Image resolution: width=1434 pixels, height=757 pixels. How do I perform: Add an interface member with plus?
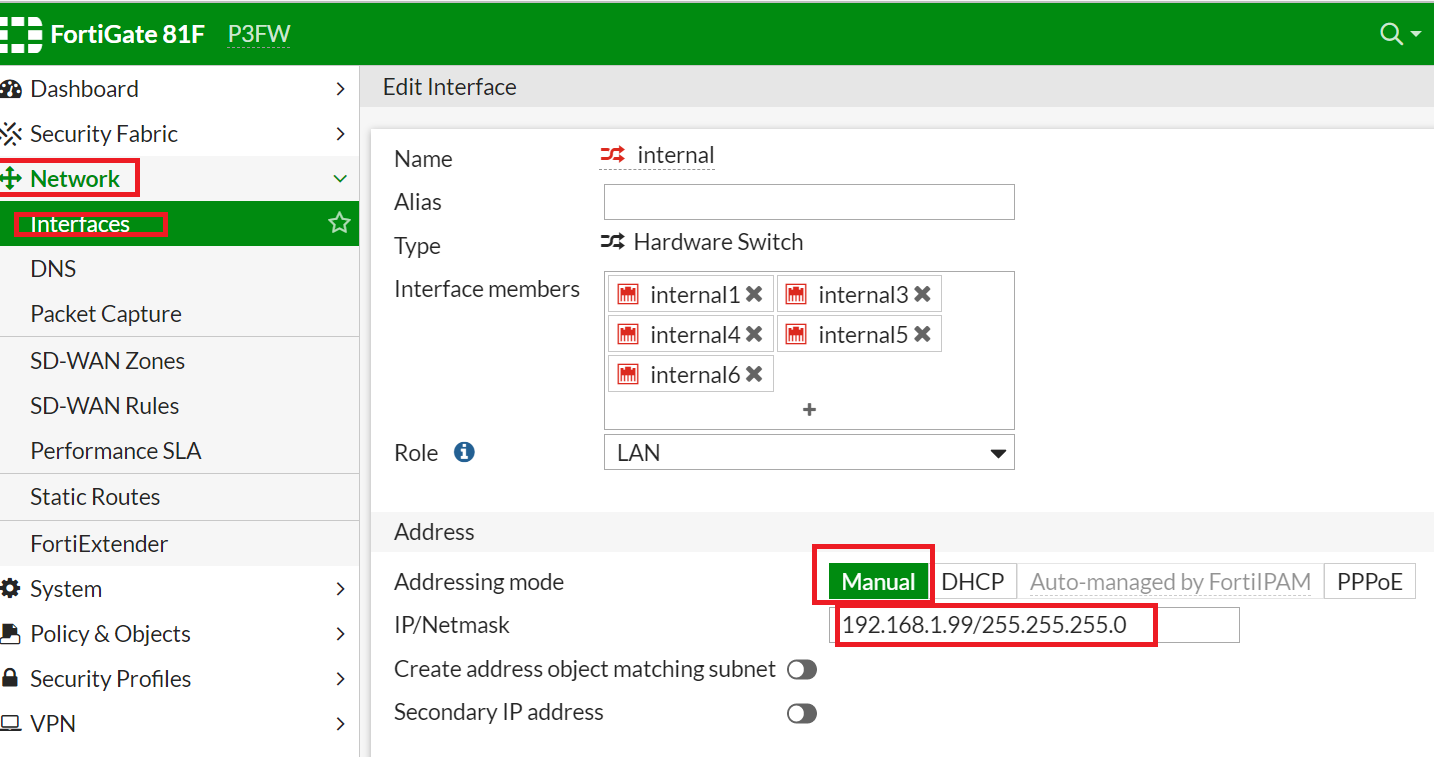[x=810, y=410]
